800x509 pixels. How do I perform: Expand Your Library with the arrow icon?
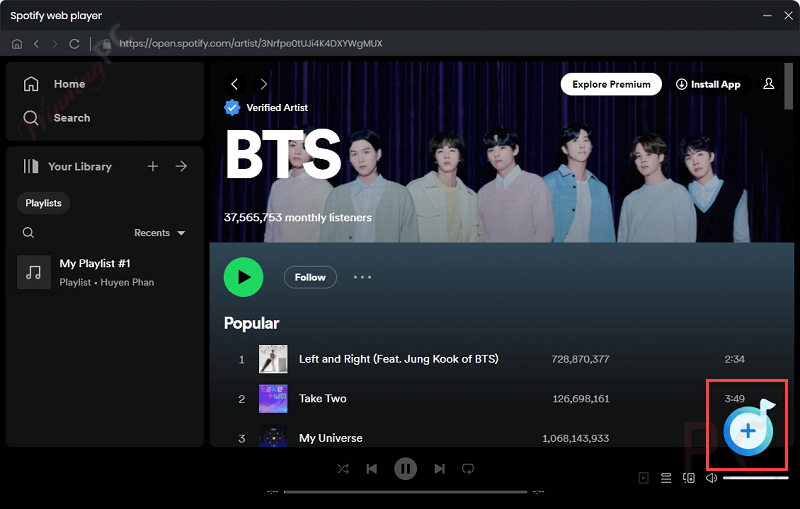click(181, 166)
